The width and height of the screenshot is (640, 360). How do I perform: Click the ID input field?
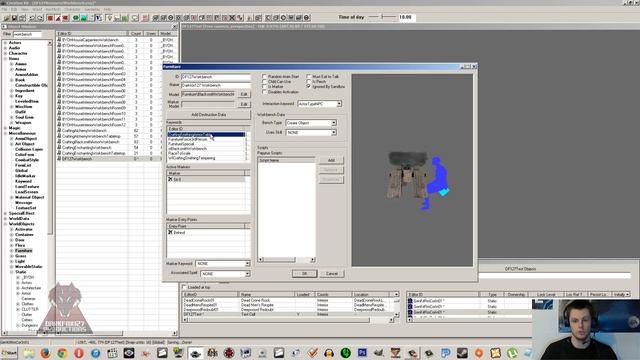pyautogui.click(x=216, y=77)
